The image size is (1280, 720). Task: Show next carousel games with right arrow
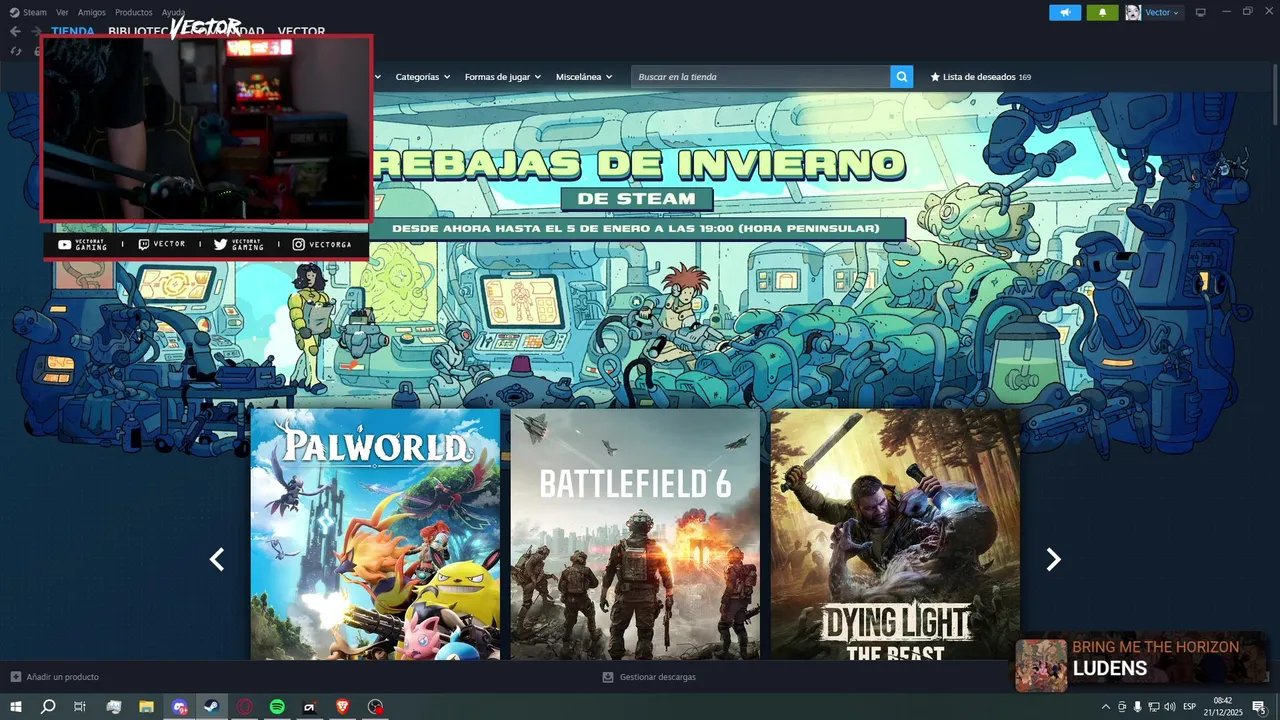[x=1053, y=560]
